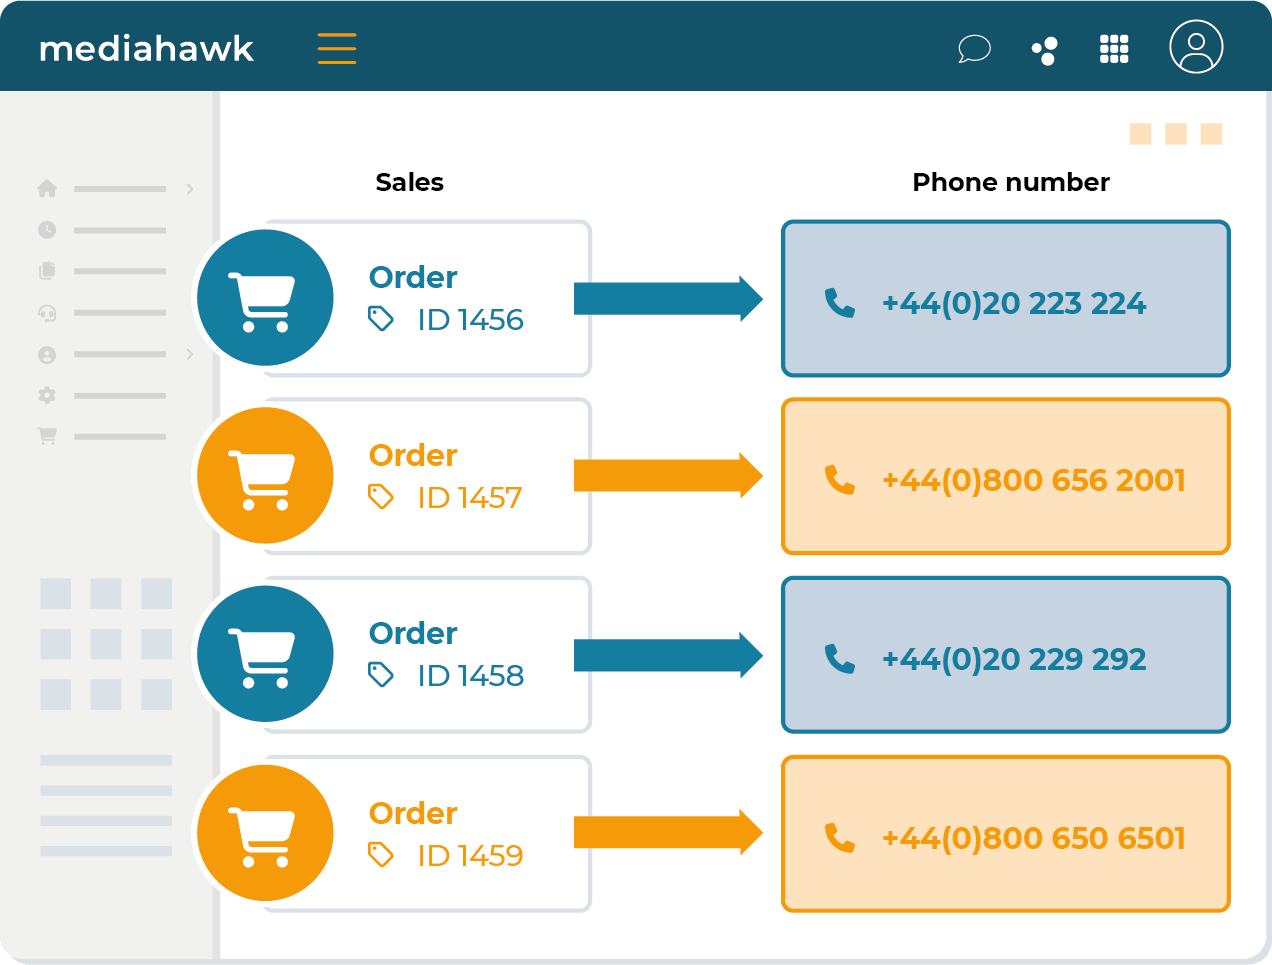Click the phone icon beside +44(0)20 229 292
The height and width of the screenshot is (965, 1272).
tap(839, 658)
